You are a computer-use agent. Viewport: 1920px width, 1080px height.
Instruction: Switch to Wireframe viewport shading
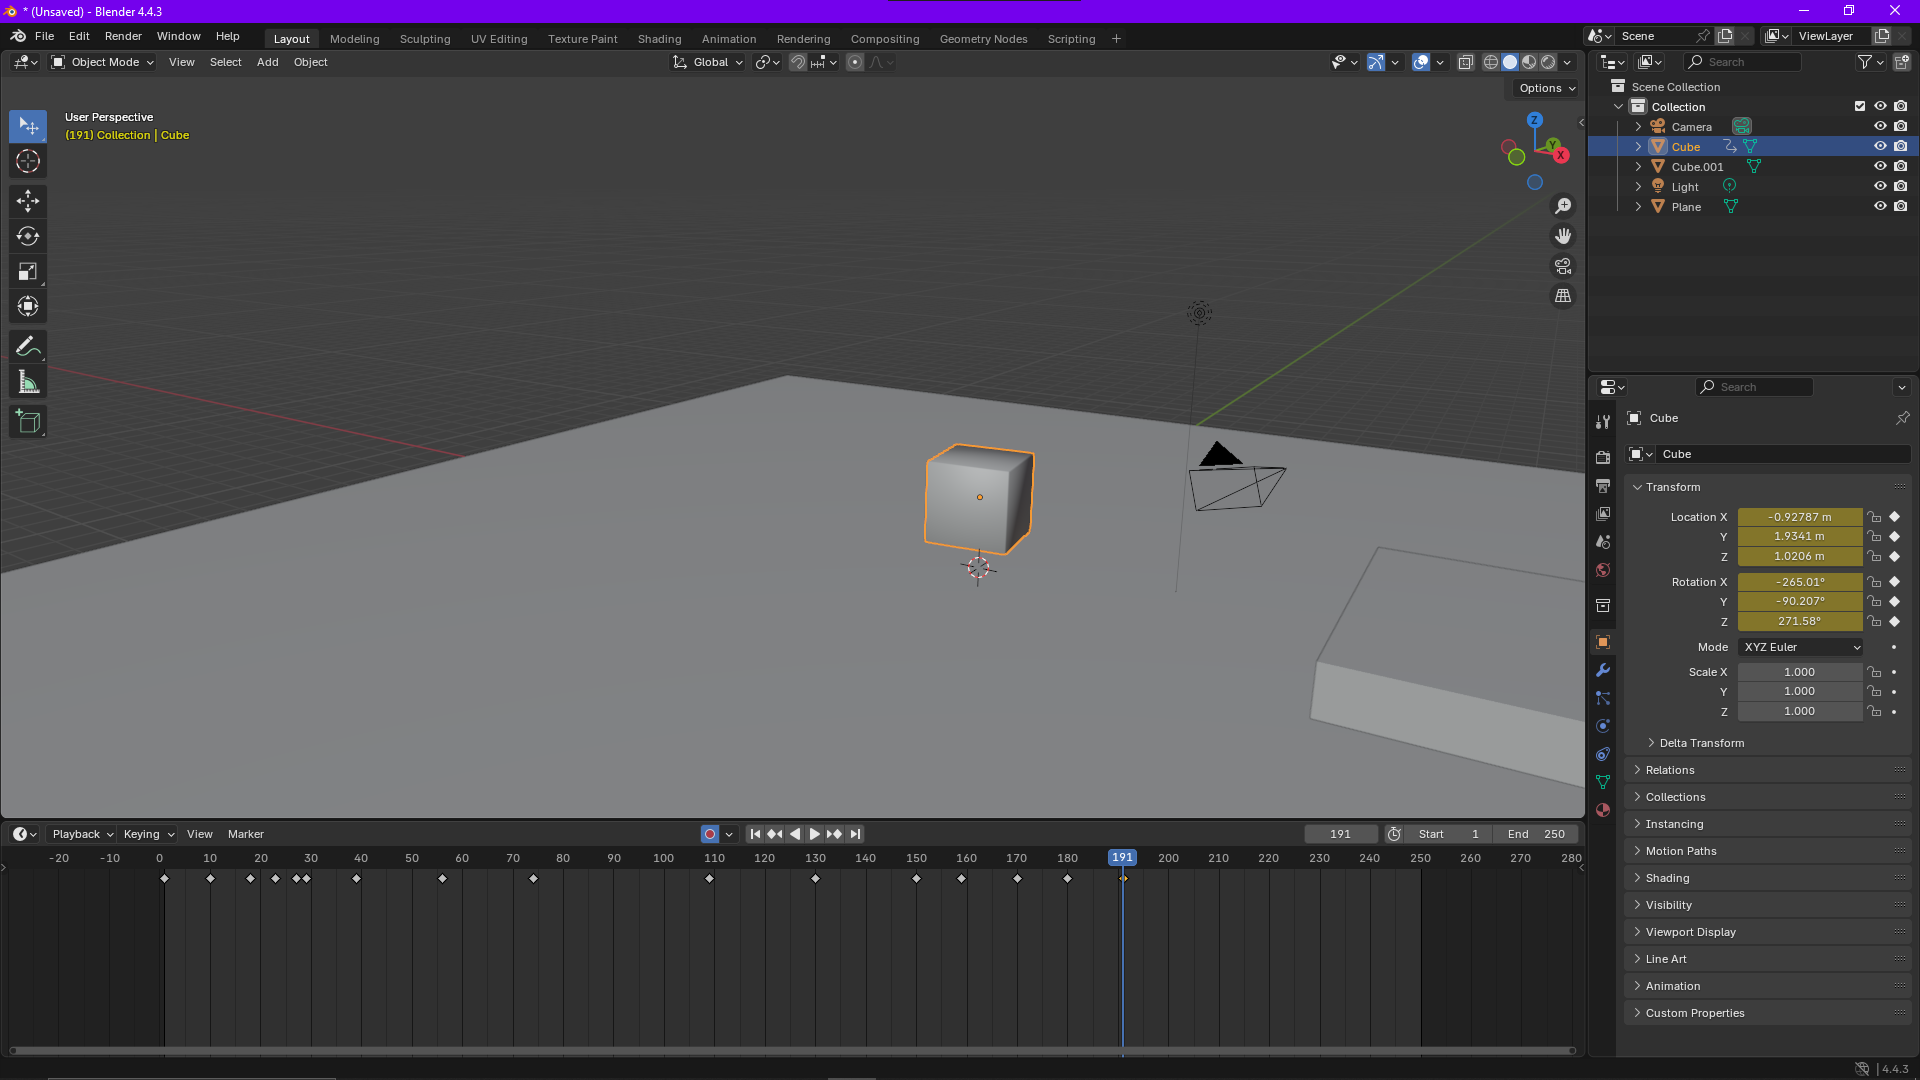click(1490, 62)
